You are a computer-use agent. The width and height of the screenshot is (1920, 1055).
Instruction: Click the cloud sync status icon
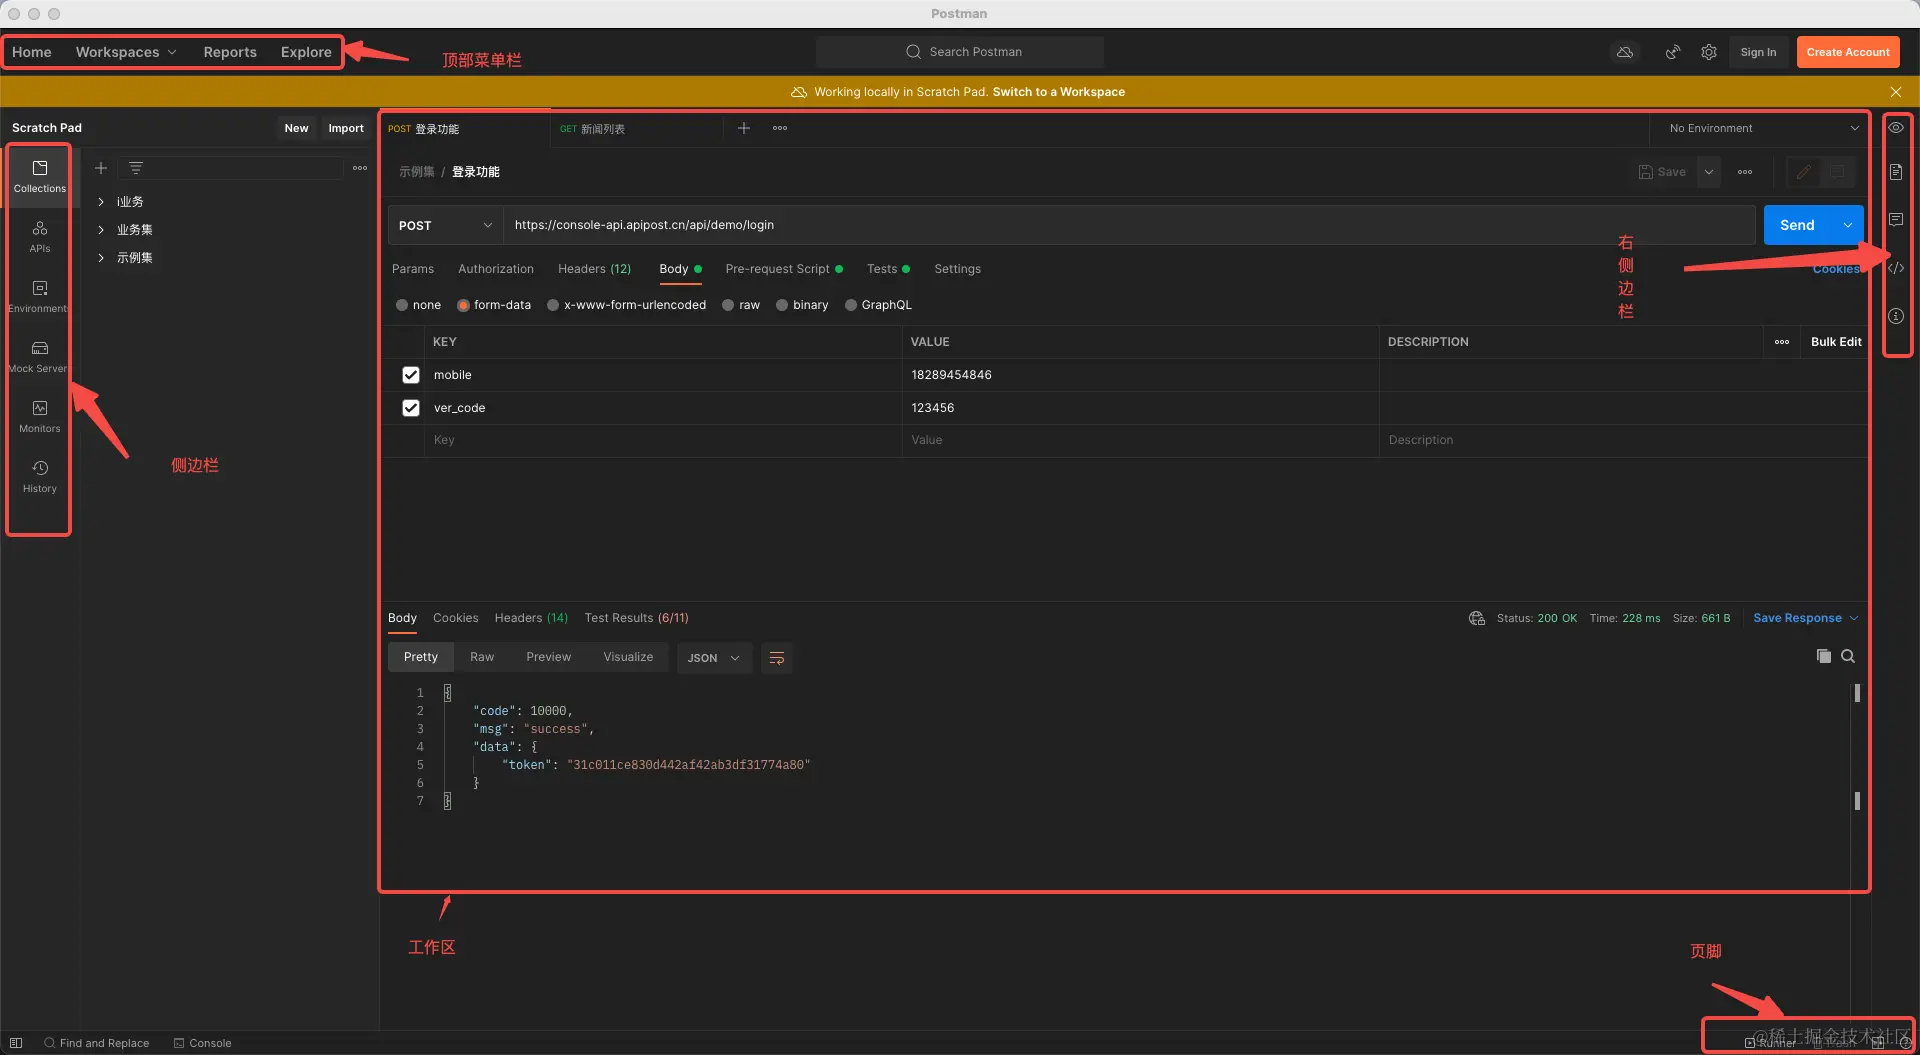pyautogui.click(x=1625, y=52)
